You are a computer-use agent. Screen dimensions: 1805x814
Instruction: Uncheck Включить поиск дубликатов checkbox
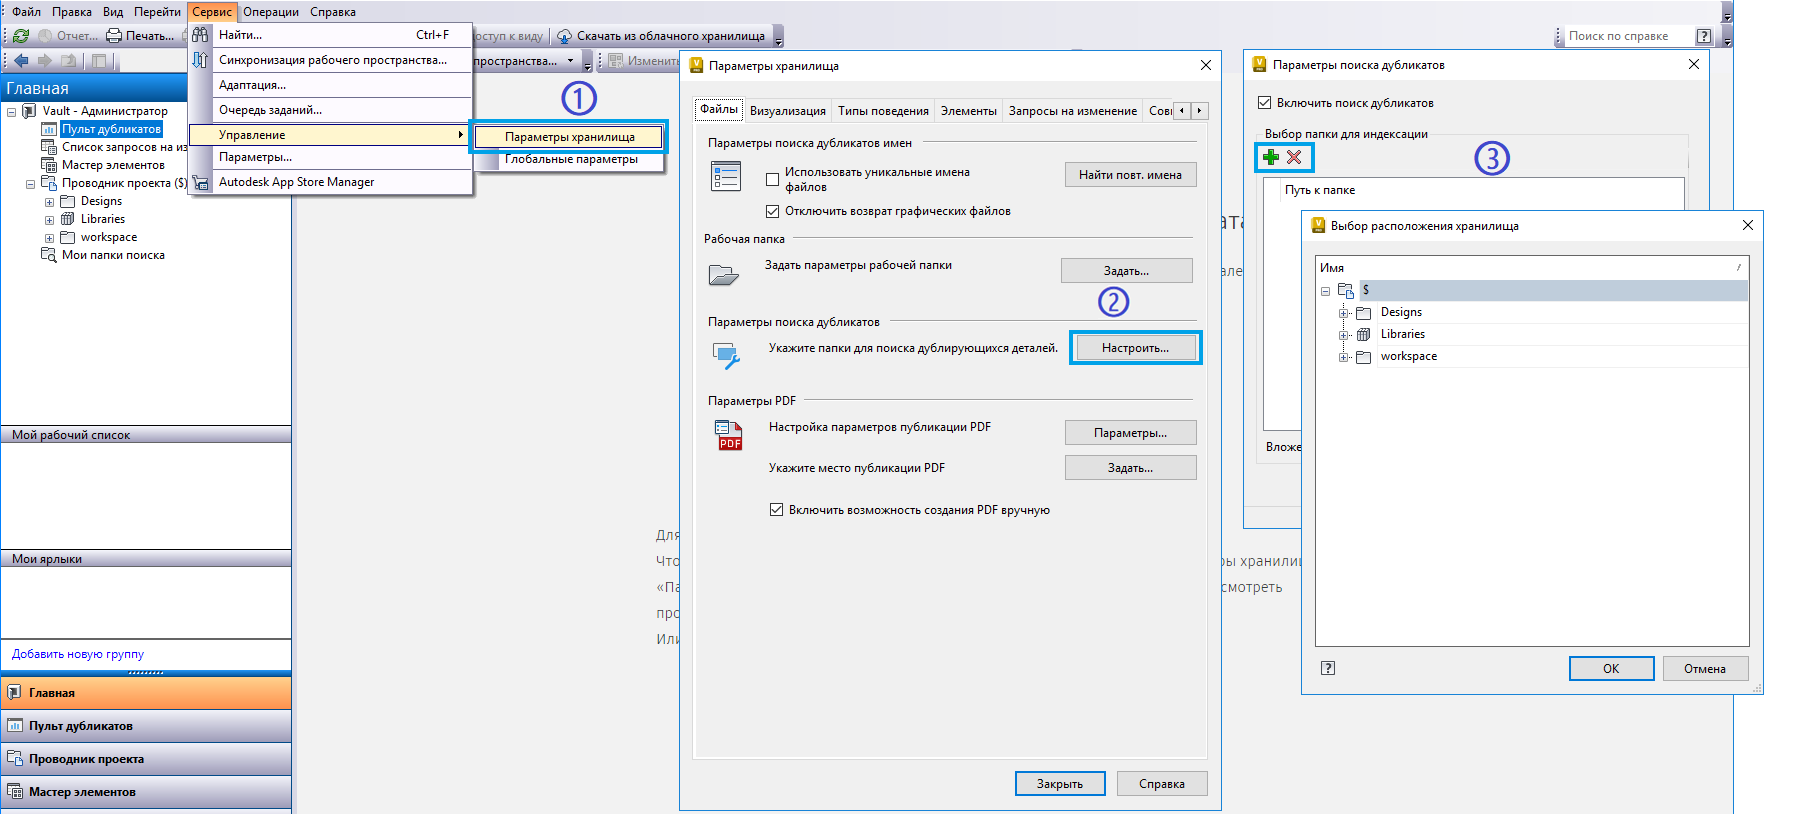point(1264,103)
